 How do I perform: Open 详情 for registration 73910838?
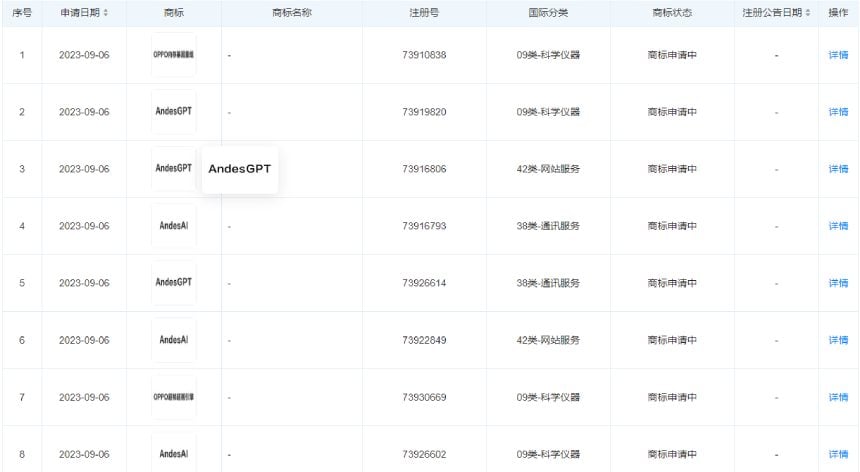click(x=838, y=55)
